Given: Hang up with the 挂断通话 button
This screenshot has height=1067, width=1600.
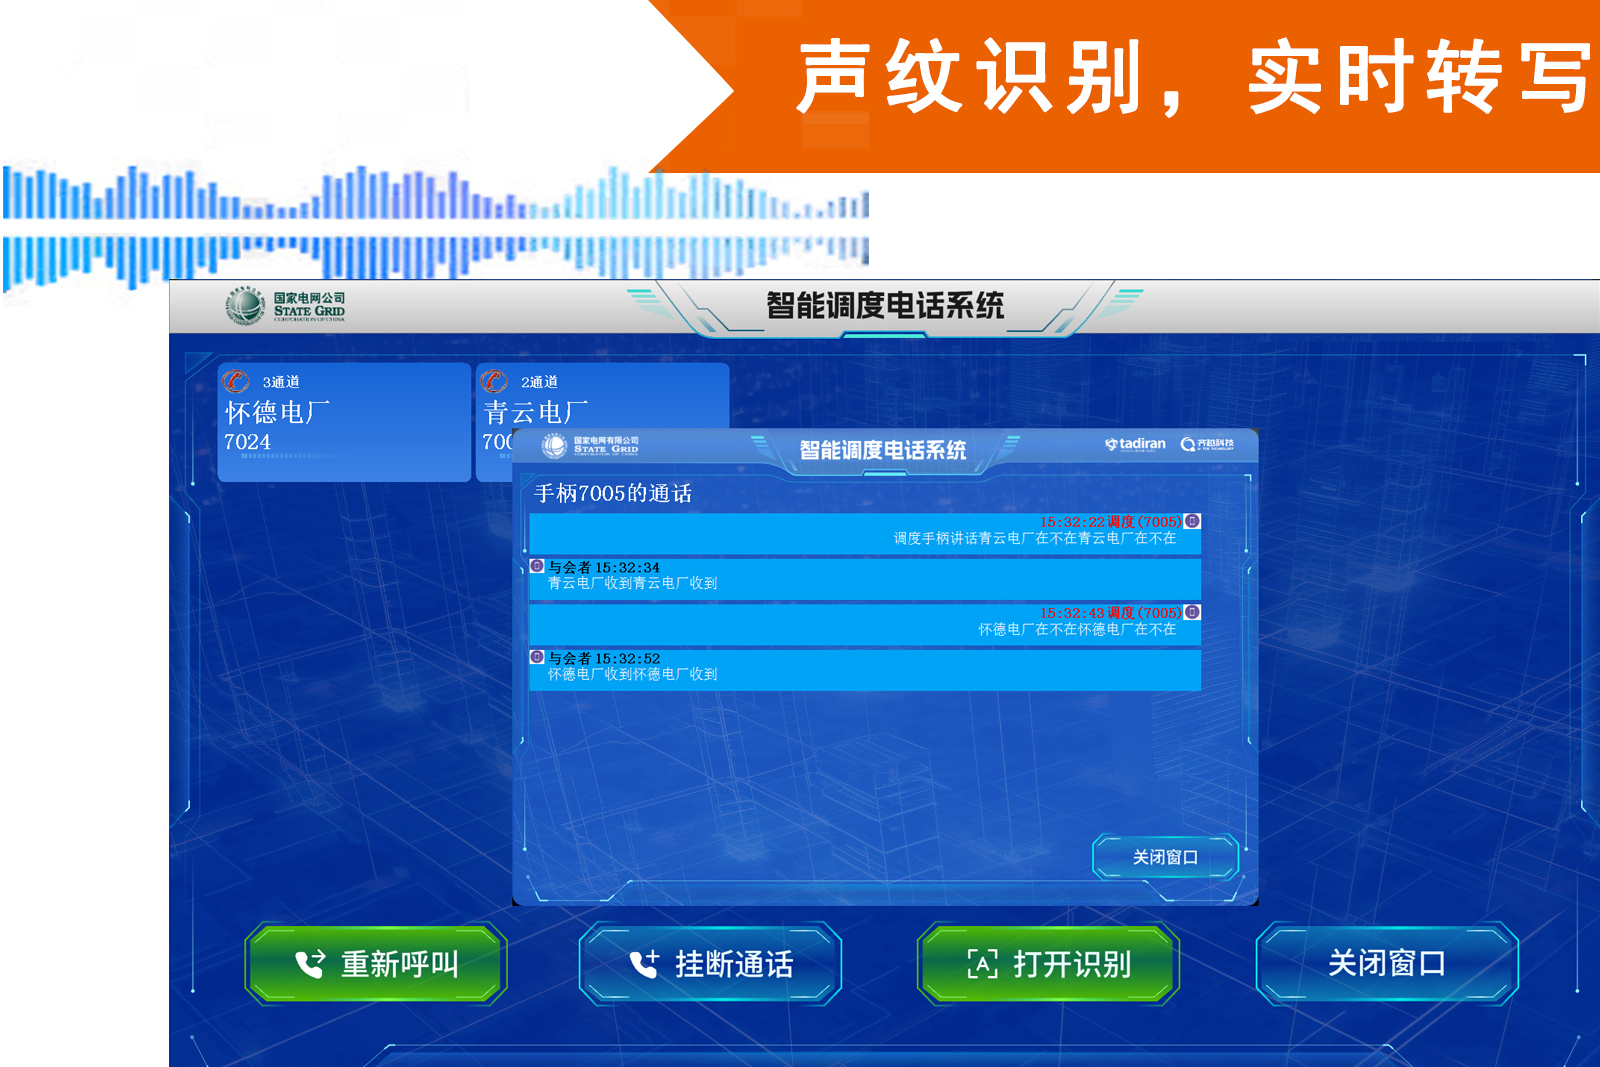Looking at the screenshot, I should [x=710, y=963].
